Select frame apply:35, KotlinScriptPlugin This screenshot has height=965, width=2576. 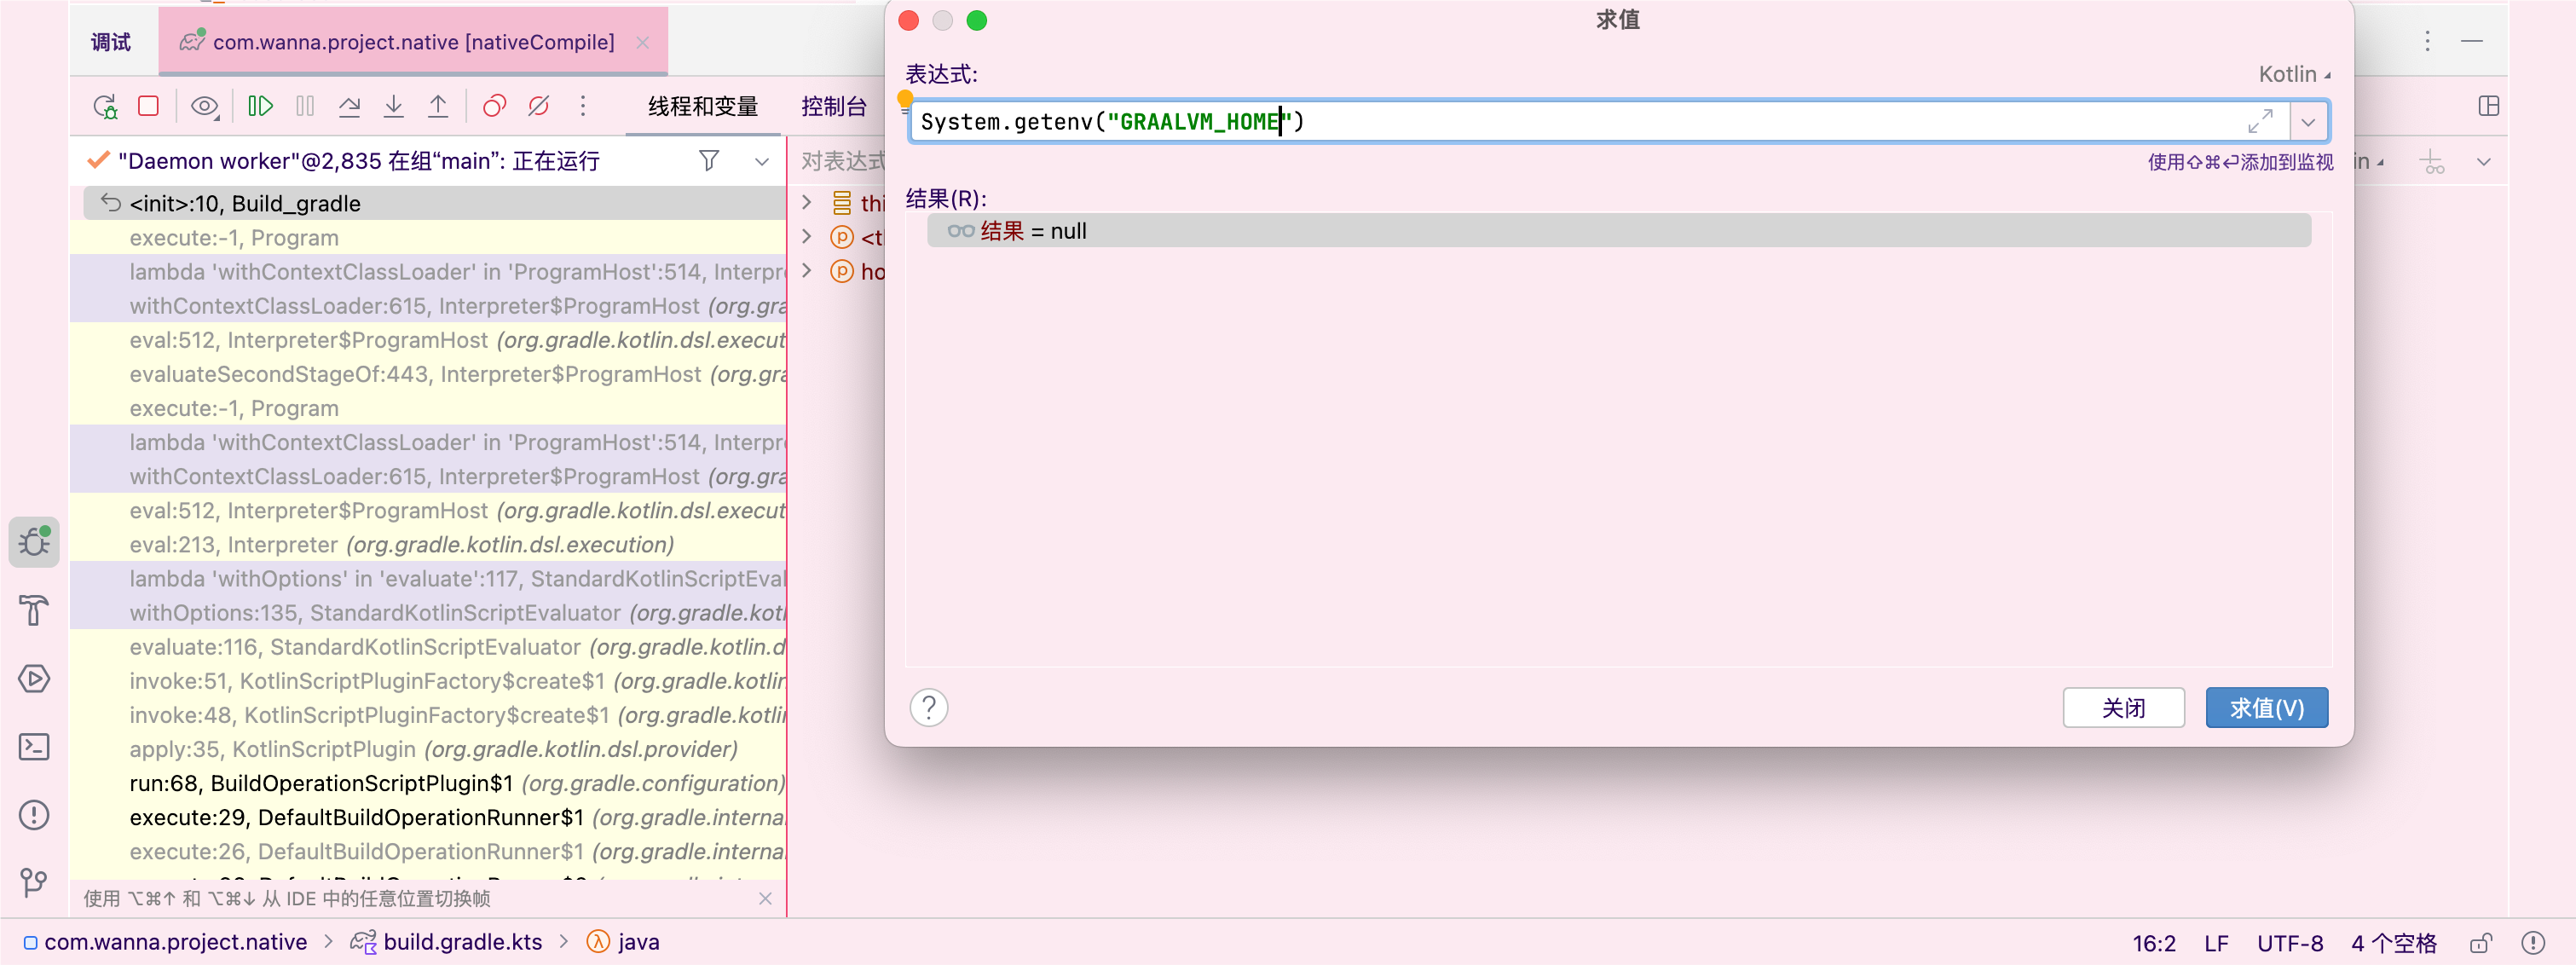point(428,749)
